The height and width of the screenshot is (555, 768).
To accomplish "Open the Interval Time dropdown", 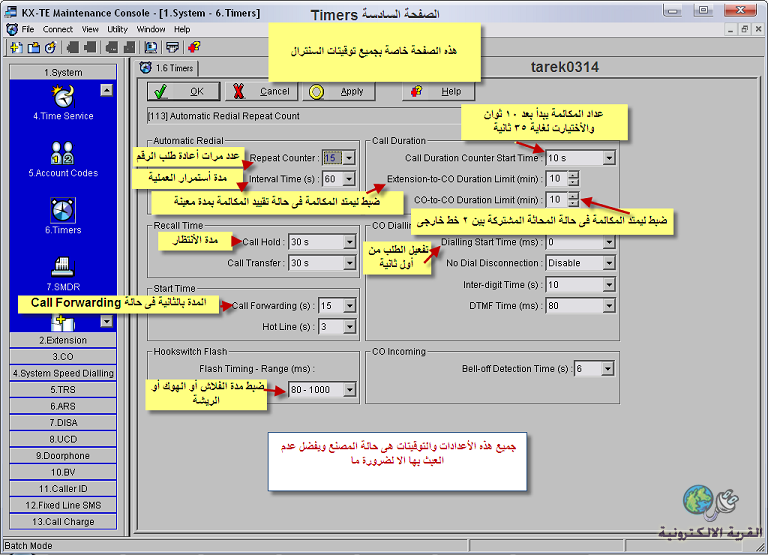I will 349,179.
